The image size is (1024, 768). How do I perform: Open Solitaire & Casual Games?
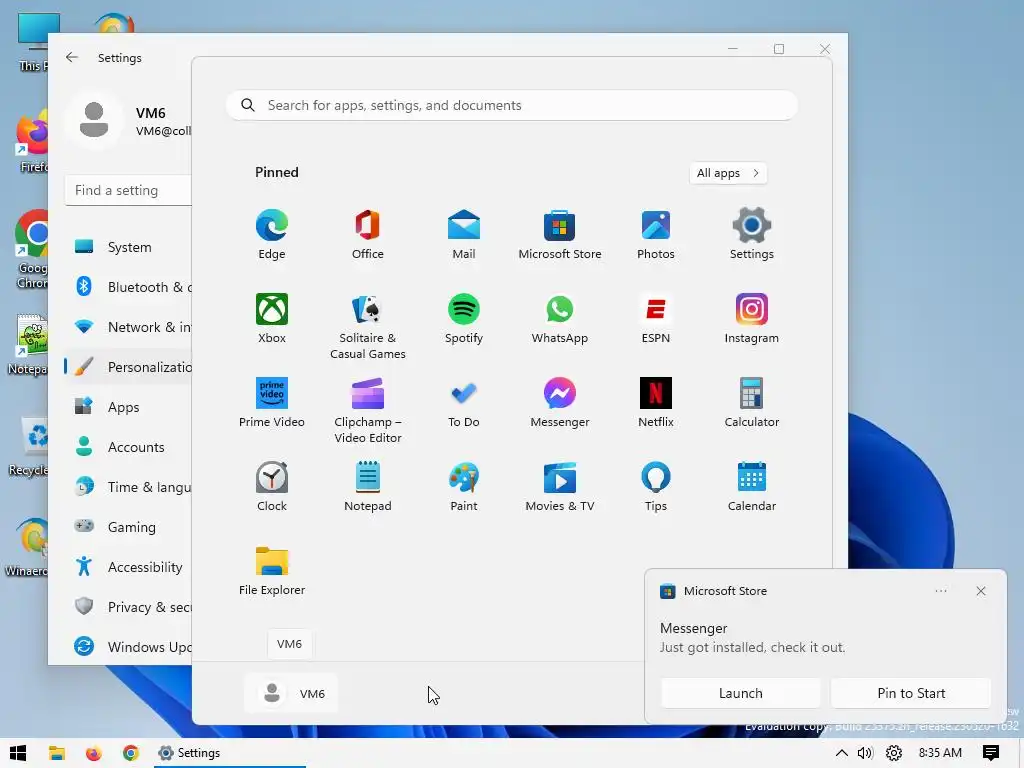click(x=368, y=327)
